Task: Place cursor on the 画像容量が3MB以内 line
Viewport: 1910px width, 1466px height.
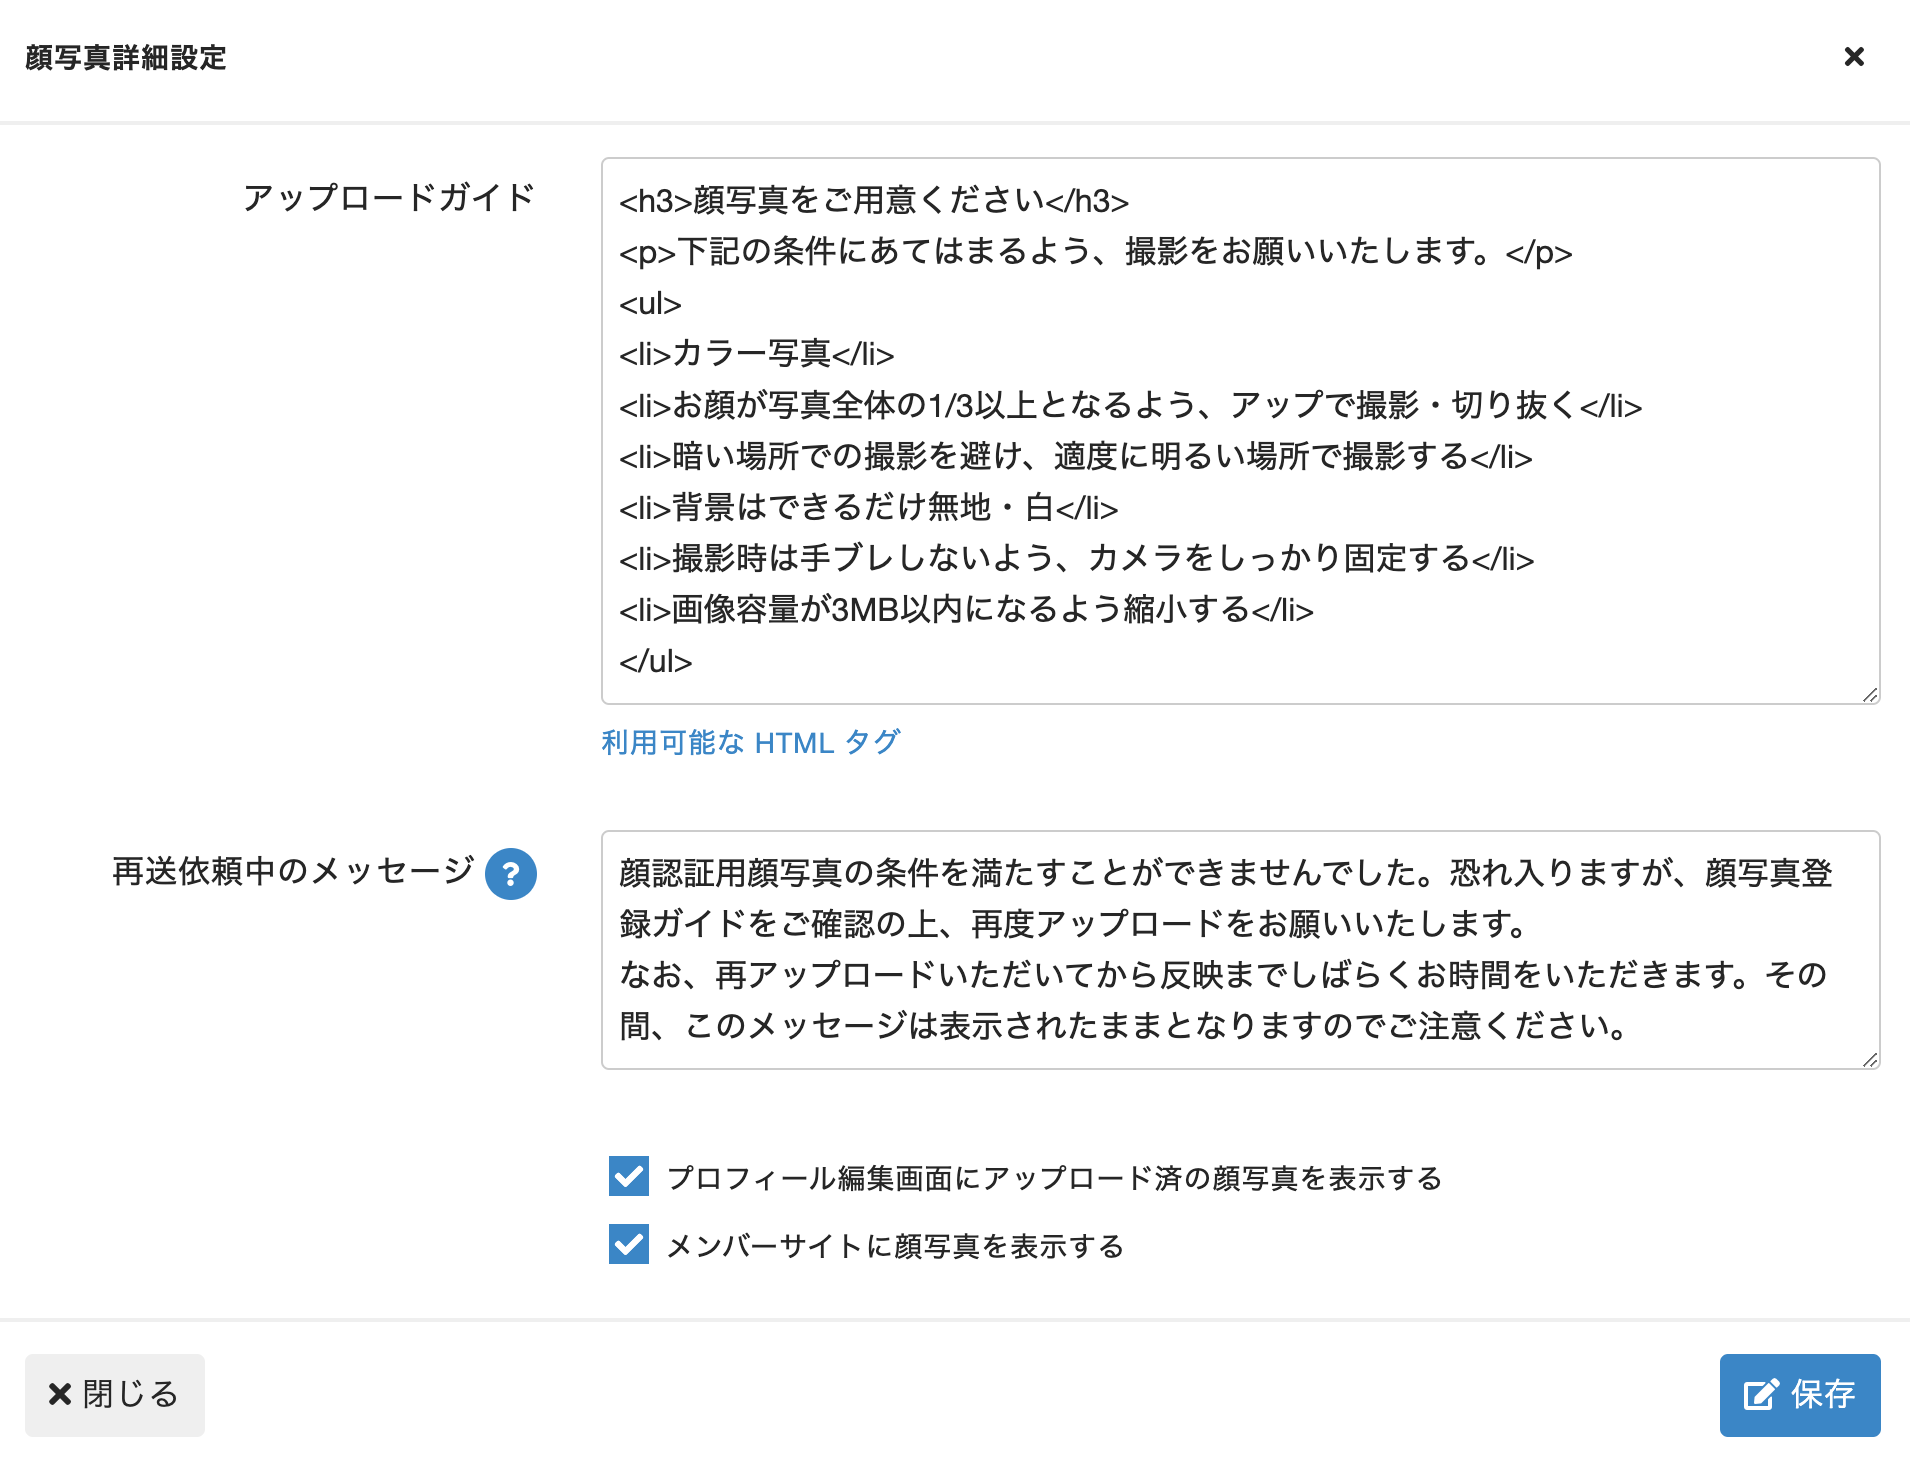Action: [966, 610]
